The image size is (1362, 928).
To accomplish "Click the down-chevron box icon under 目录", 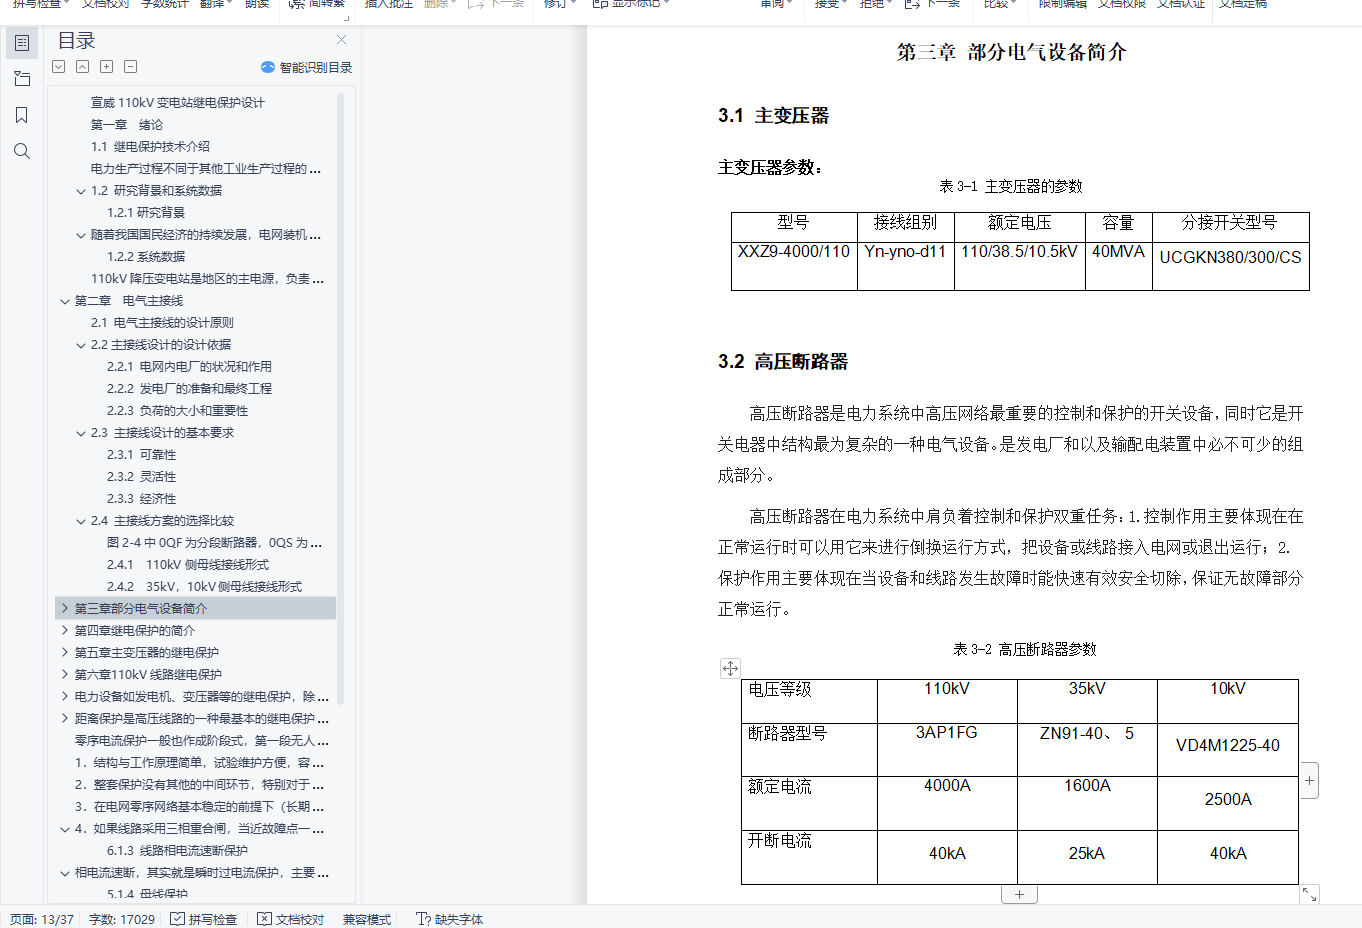I will (59, 67).
